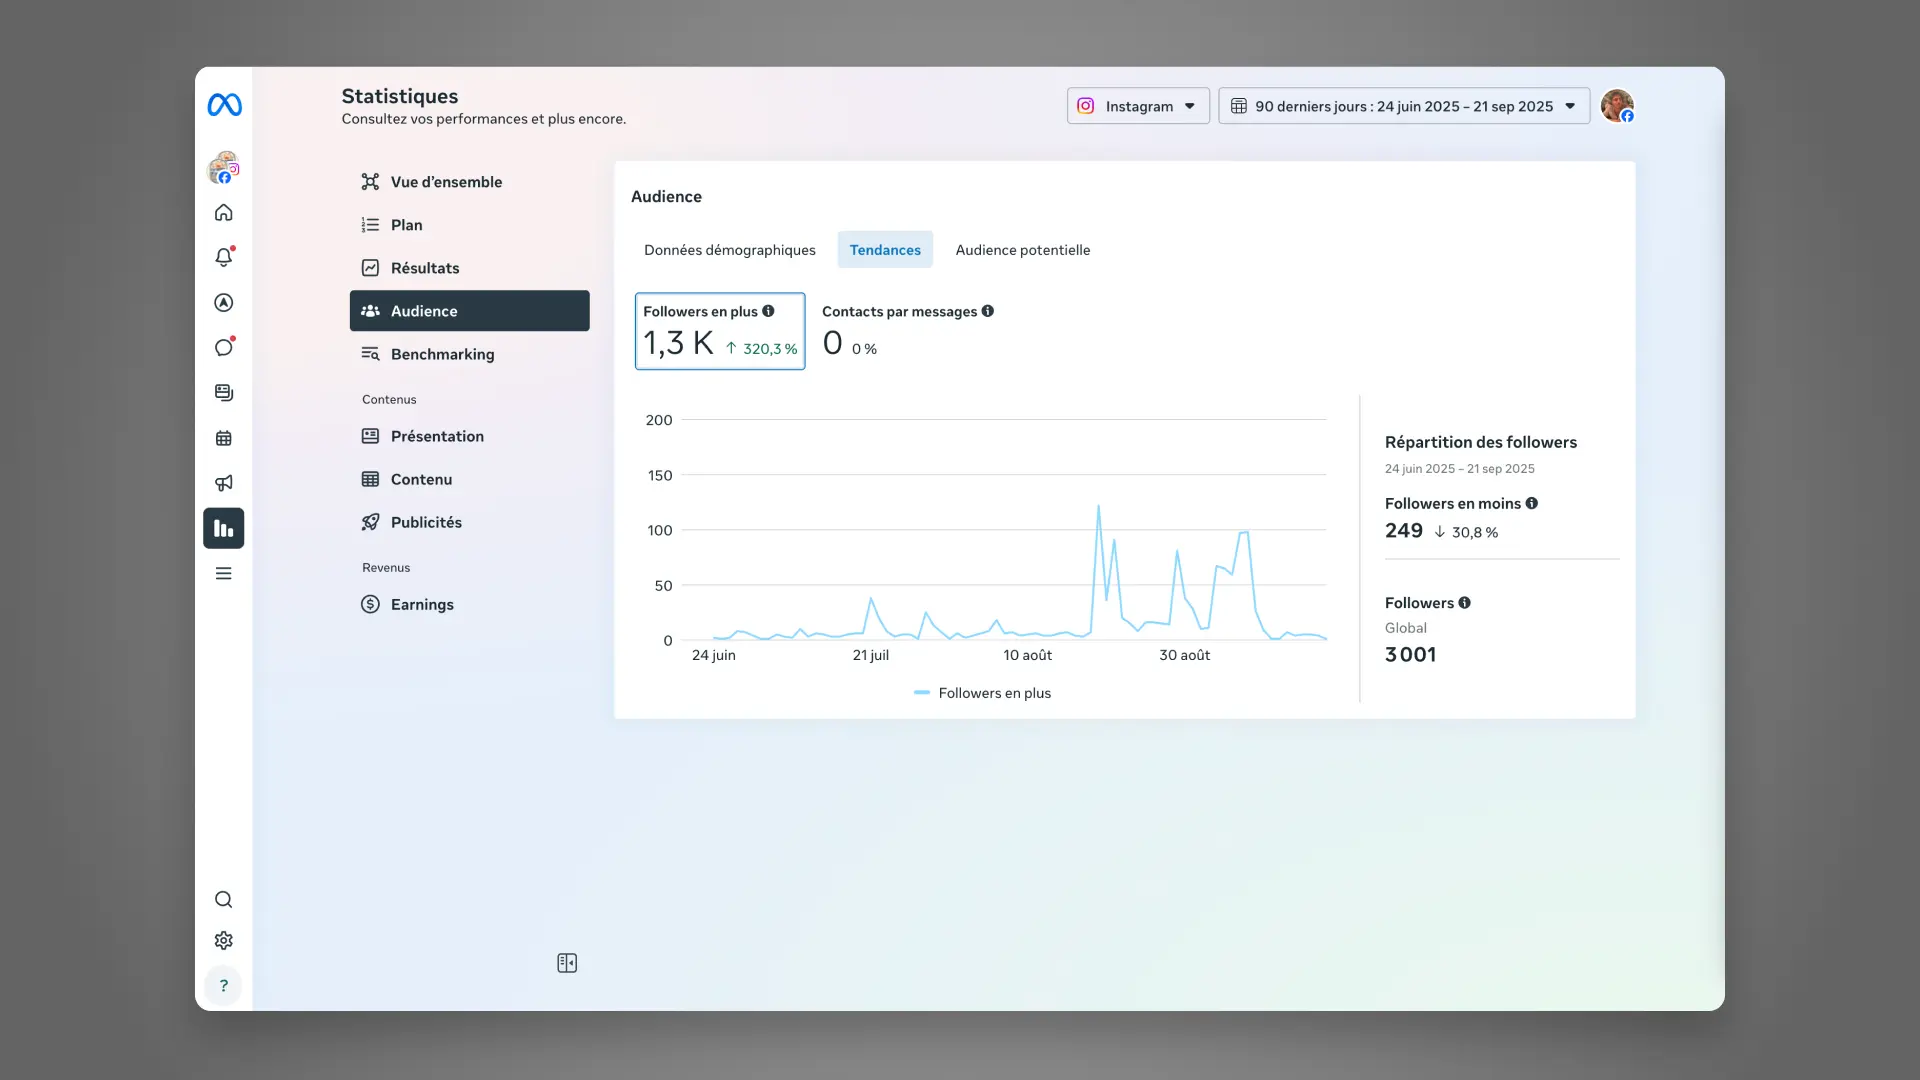This screenshot has height=1080, width=1920.
Task: Go to Benchmarking section
Action: pyautogui.click(x=442, y=354)
